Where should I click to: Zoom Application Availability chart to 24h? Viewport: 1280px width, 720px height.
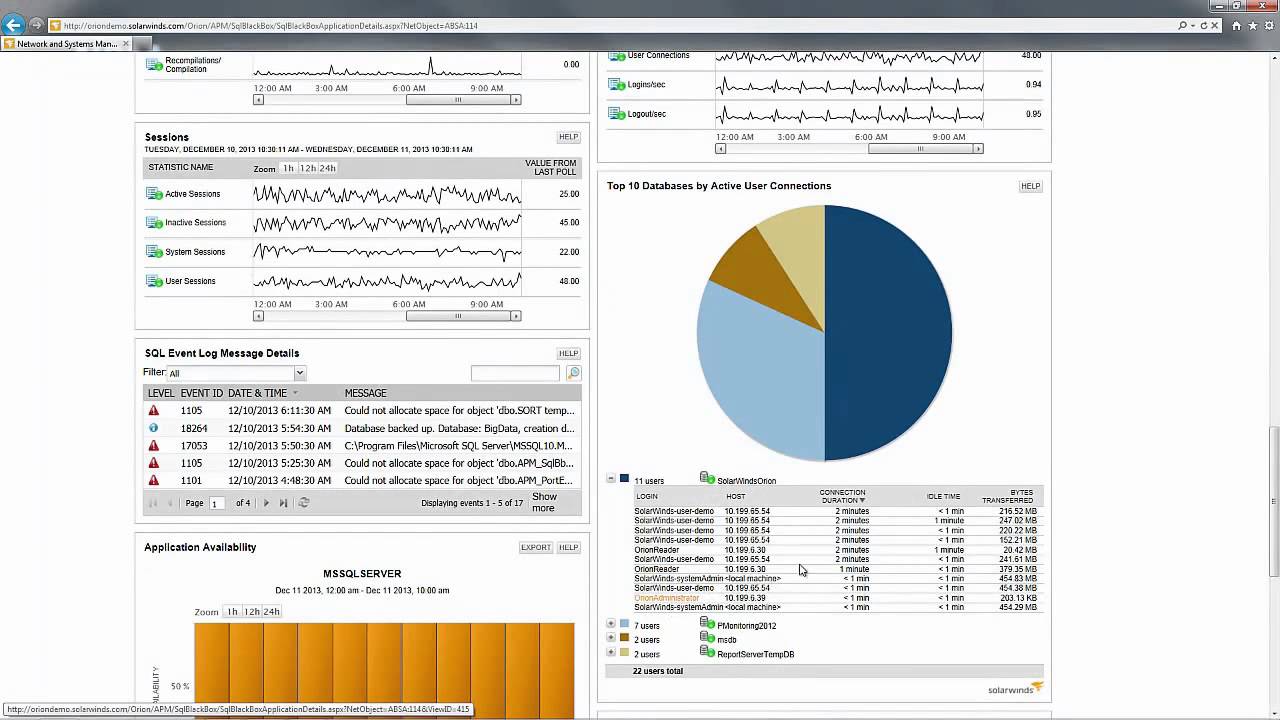[x=272, y=612]
